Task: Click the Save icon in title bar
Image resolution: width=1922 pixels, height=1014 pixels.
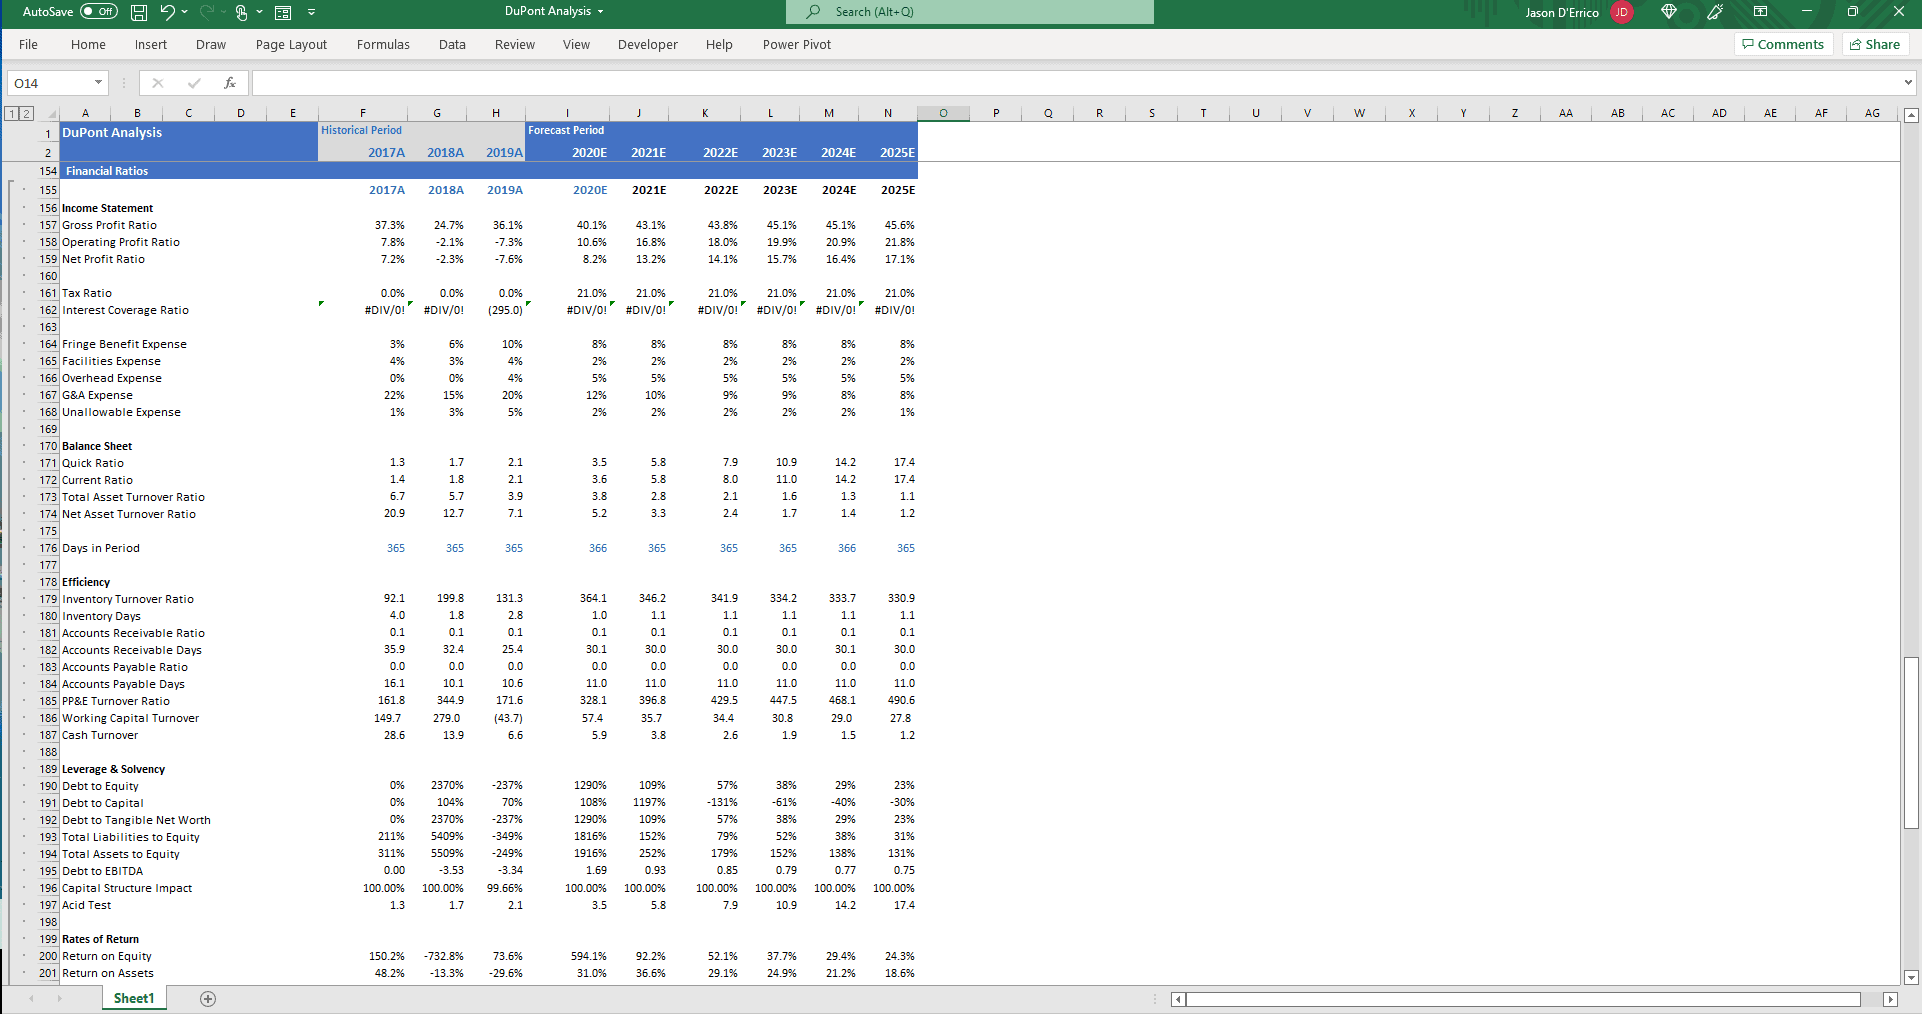Action: click(x=139, y=12)
